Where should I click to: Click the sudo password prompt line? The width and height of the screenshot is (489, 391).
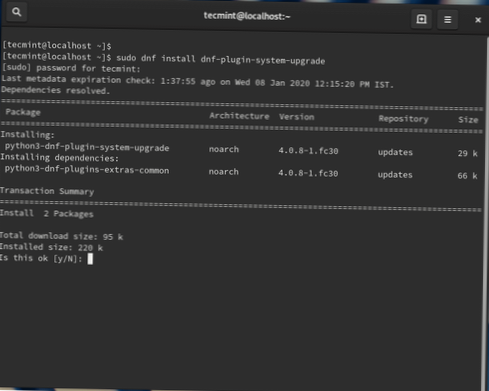[x=71, y=68]
